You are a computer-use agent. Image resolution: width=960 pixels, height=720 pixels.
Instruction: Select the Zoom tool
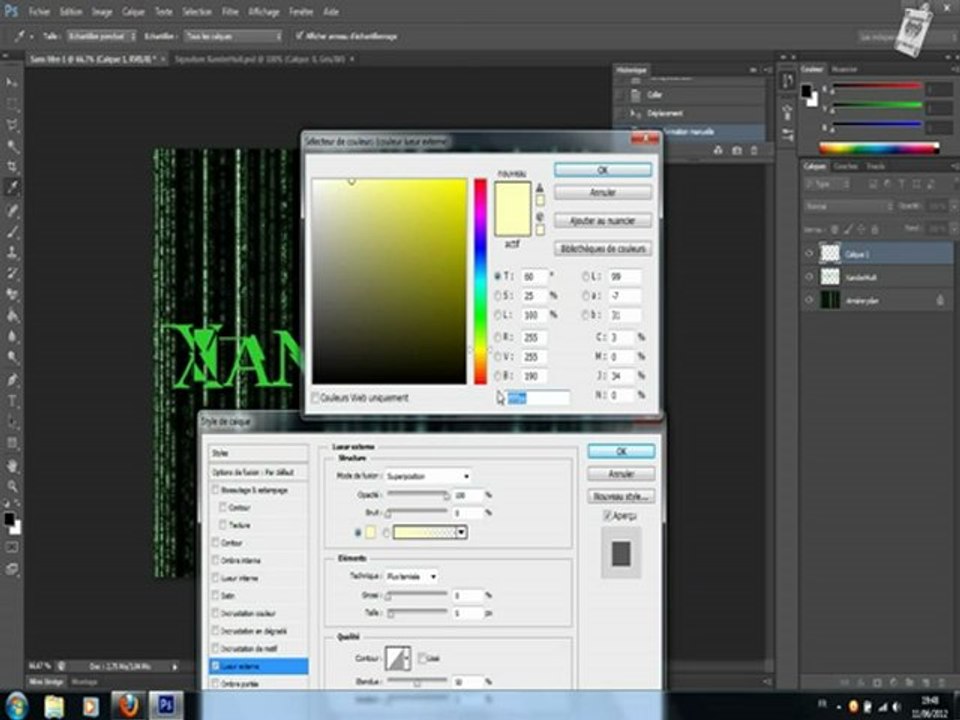(x=12, y=487)
